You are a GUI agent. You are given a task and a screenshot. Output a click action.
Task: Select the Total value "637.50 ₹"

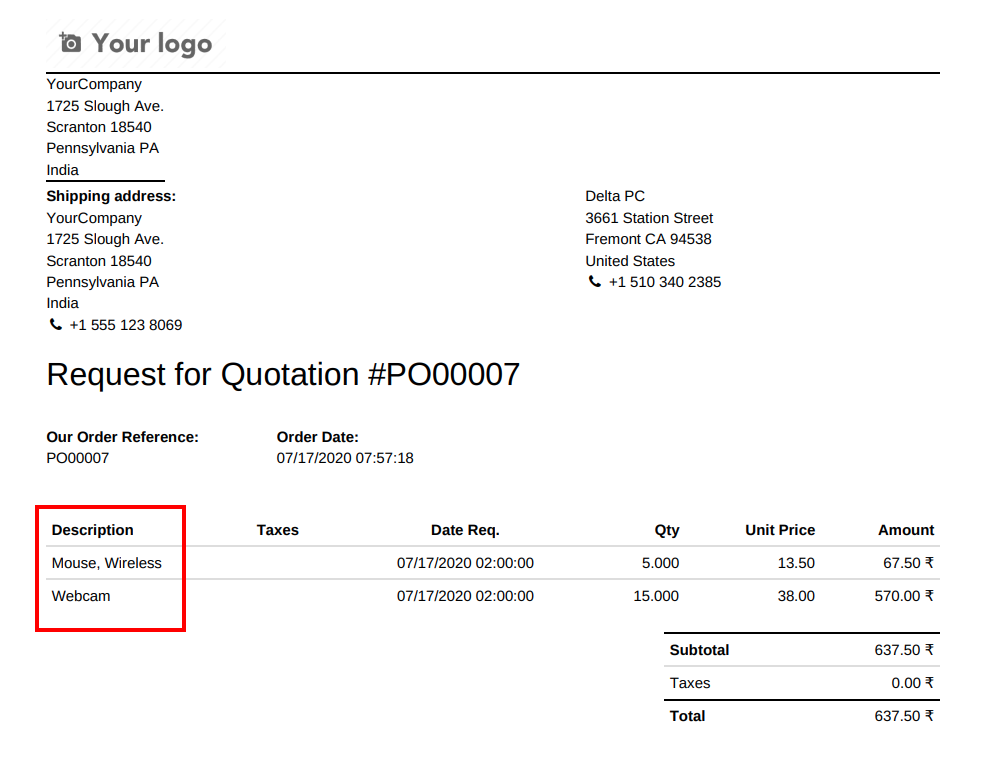[904, 716]
